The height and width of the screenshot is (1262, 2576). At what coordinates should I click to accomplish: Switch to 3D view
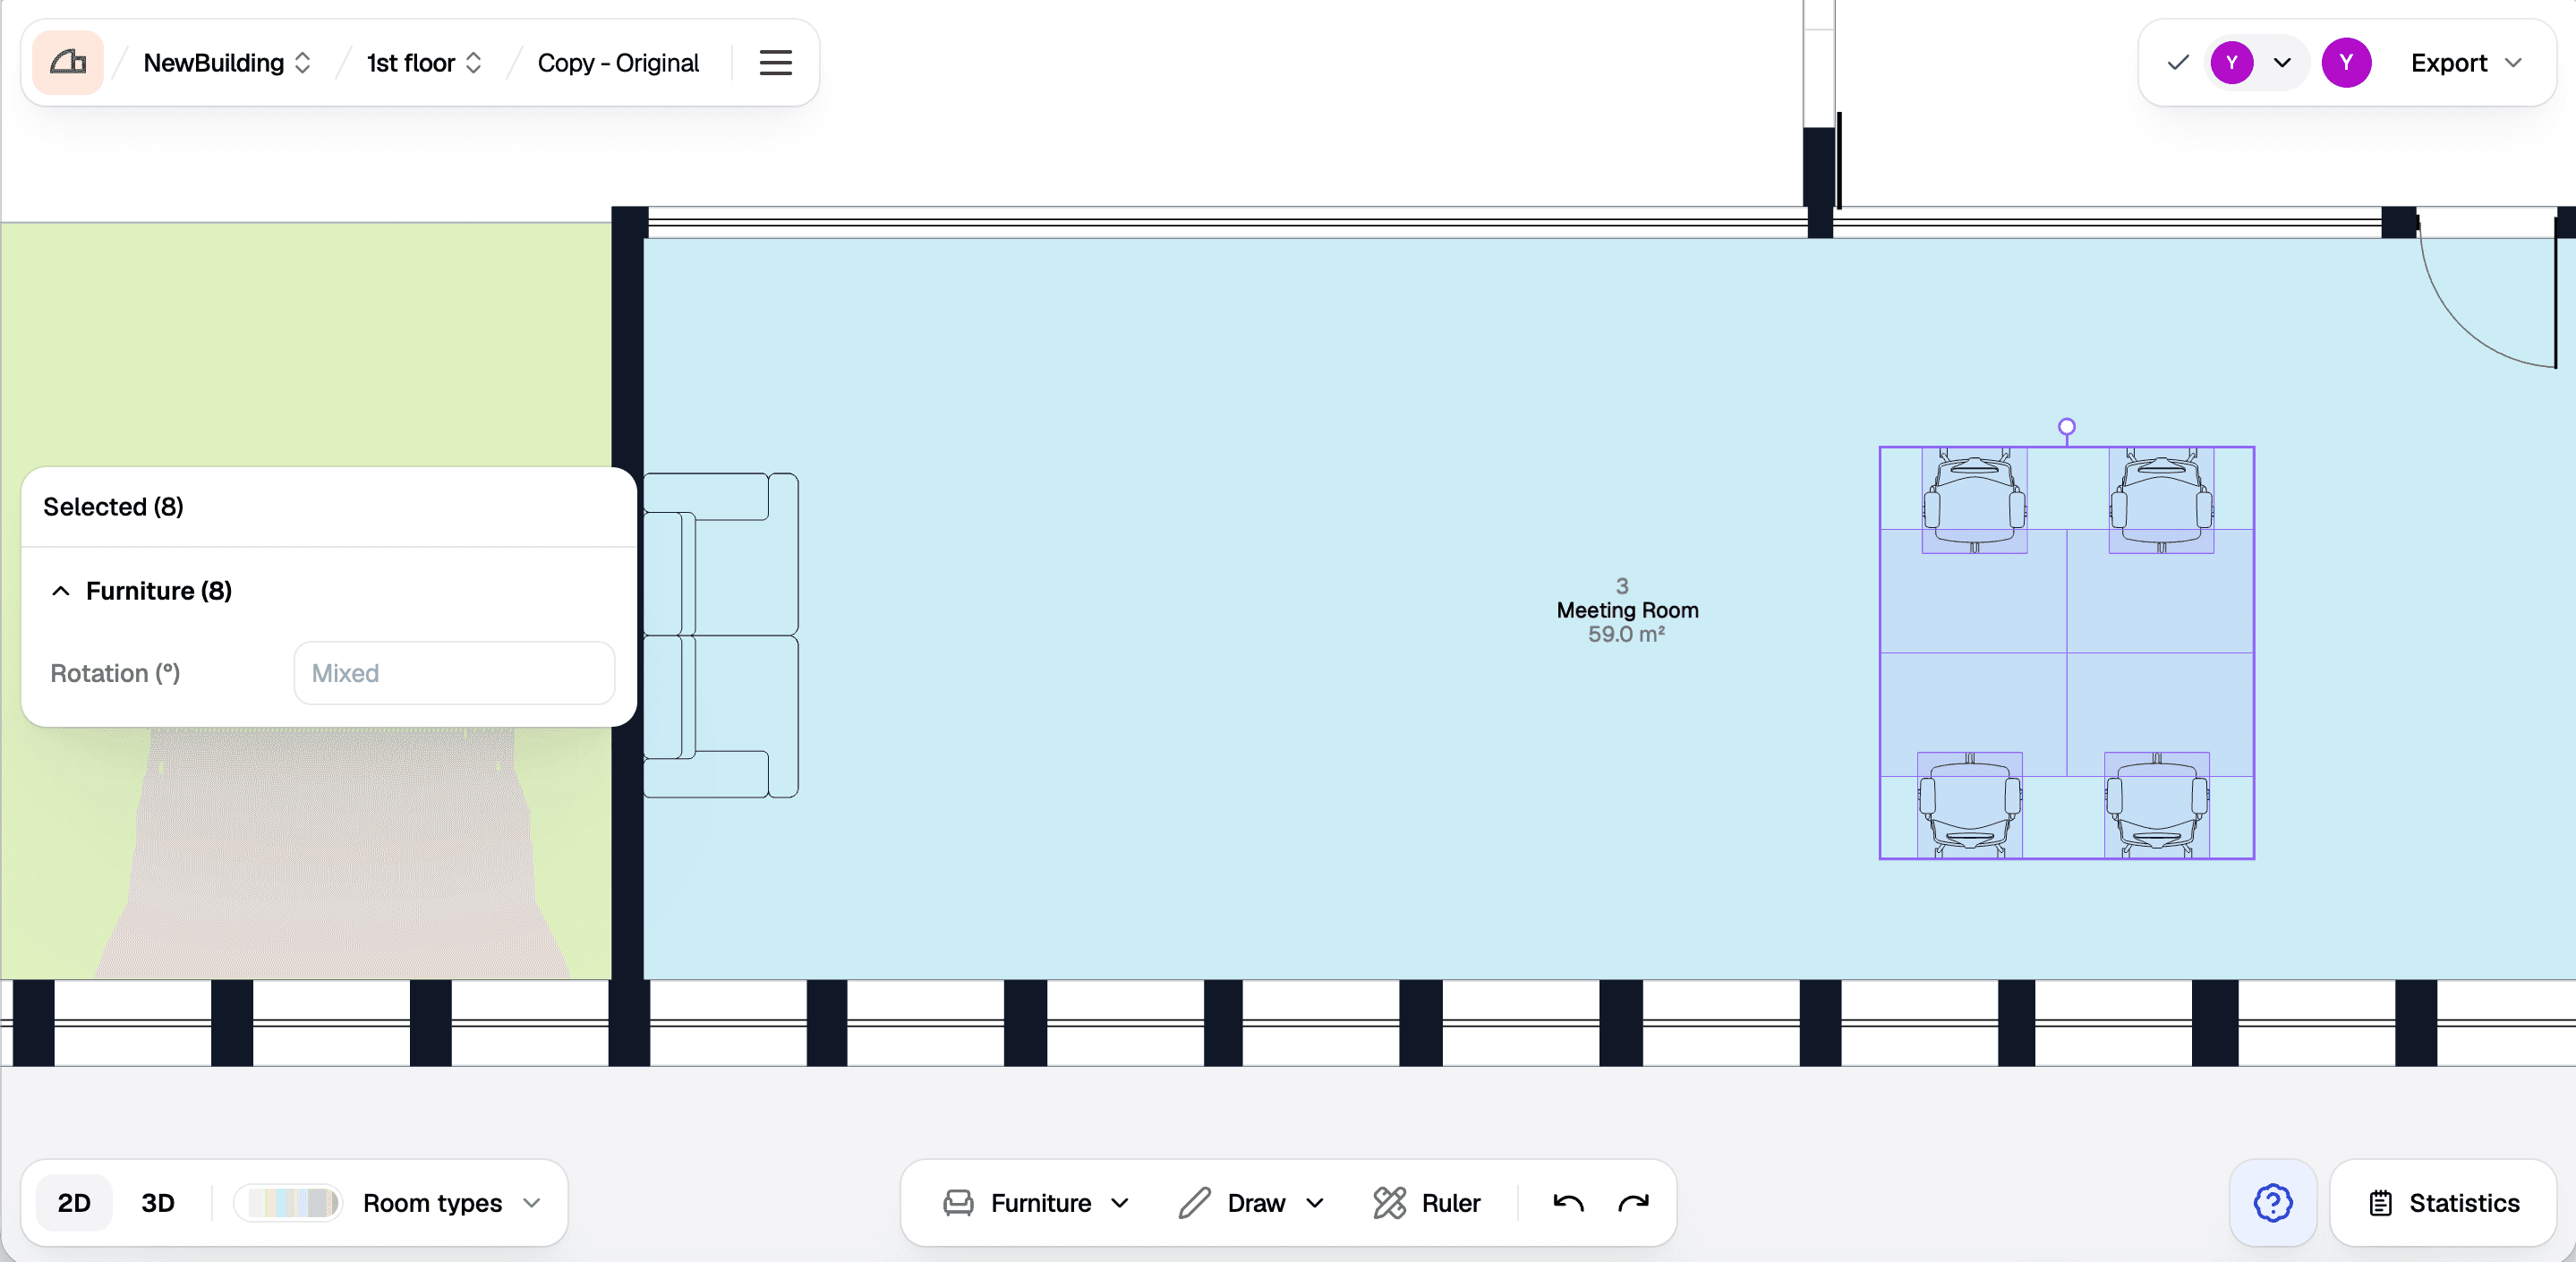point(158,1203)
